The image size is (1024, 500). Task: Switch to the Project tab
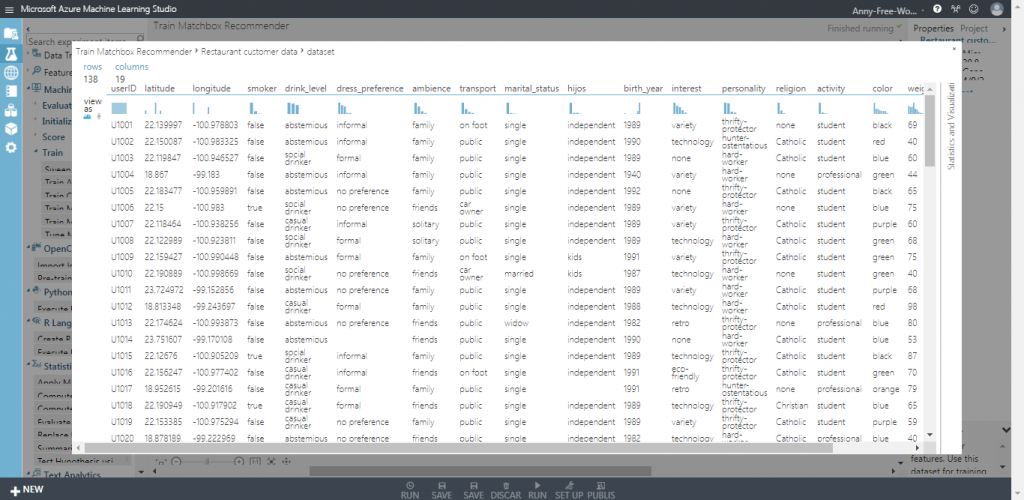point(974,28)
